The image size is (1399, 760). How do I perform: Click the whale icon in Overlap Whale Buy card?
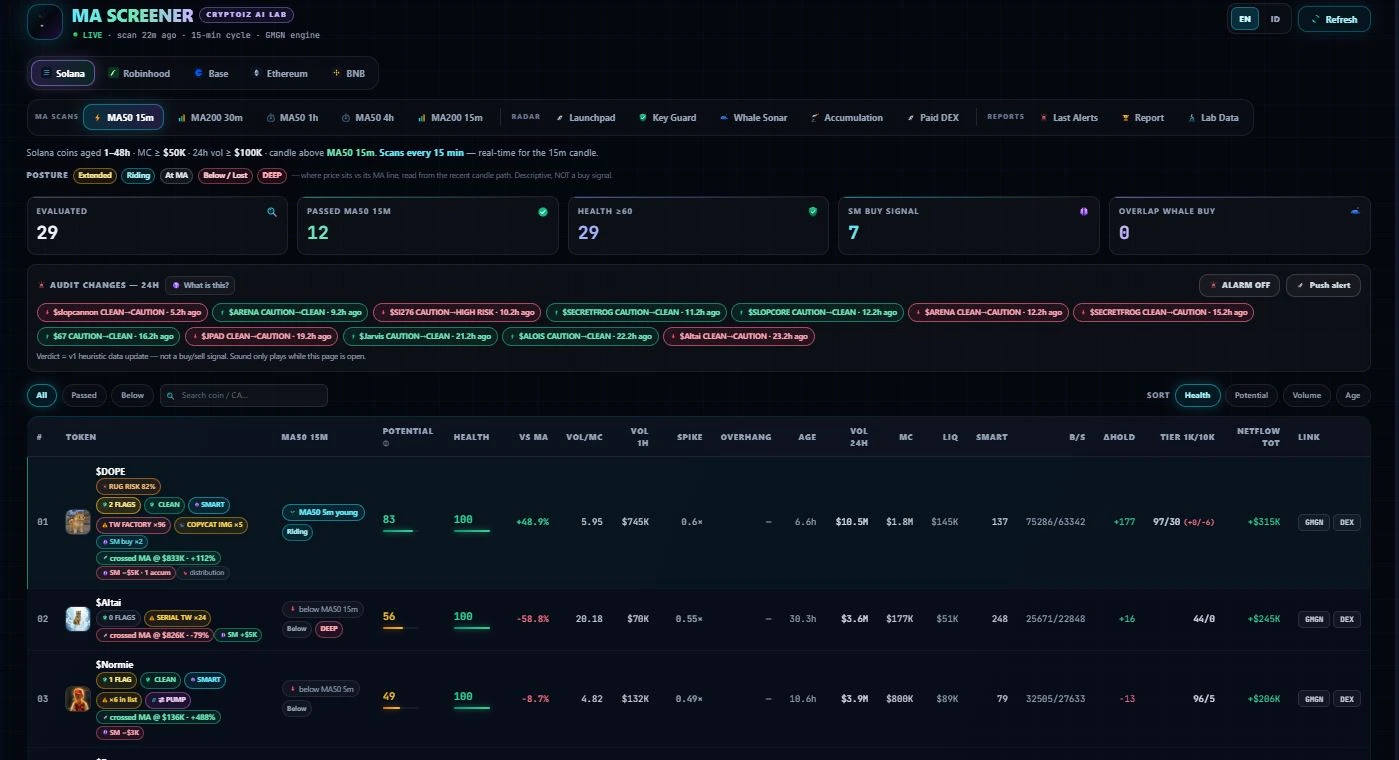tap(1355, 212)
